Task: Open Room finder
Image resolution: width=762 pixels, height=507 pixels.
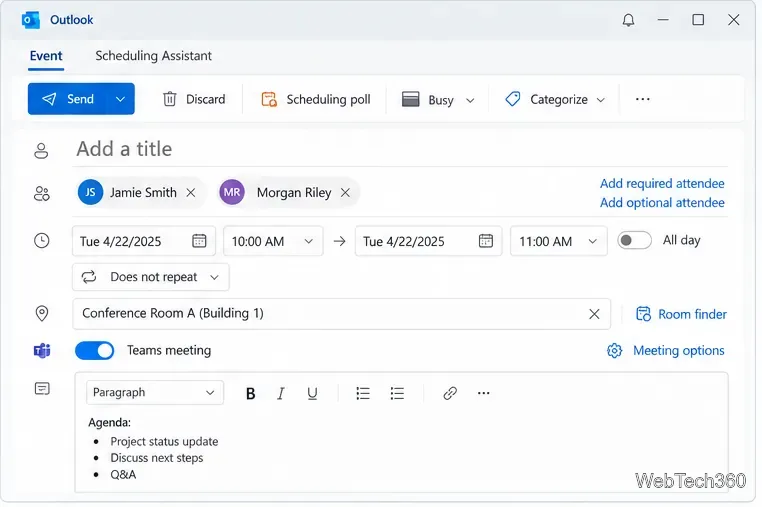Action: coord(681,314)
